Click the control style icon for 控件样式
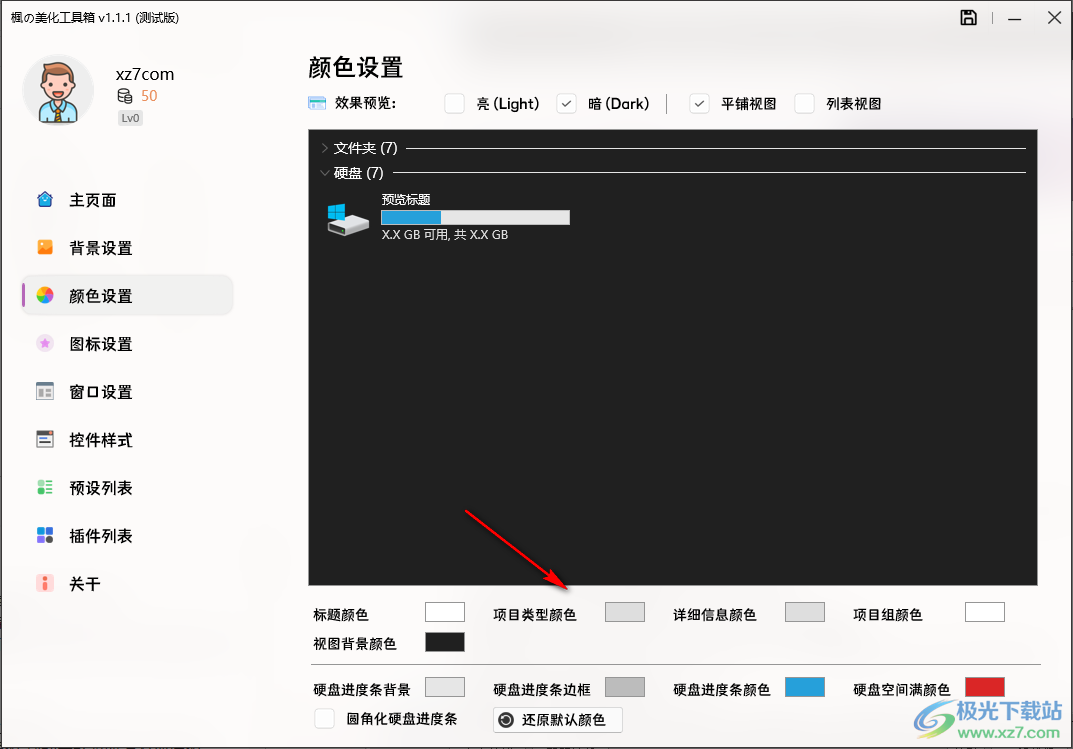Screen dimensions: 1073x749 pos(45,439)
